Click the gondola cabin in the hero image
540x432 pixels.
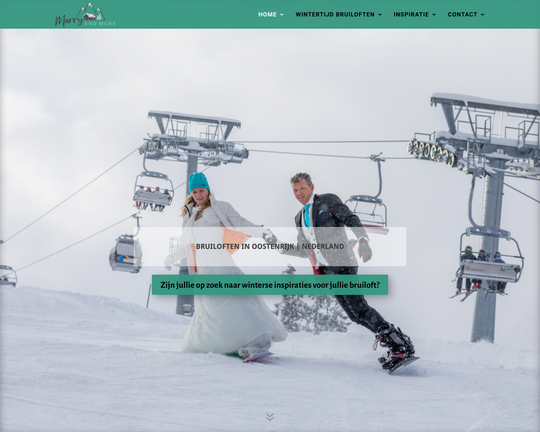pyautogui.click(x=126, y=253)
